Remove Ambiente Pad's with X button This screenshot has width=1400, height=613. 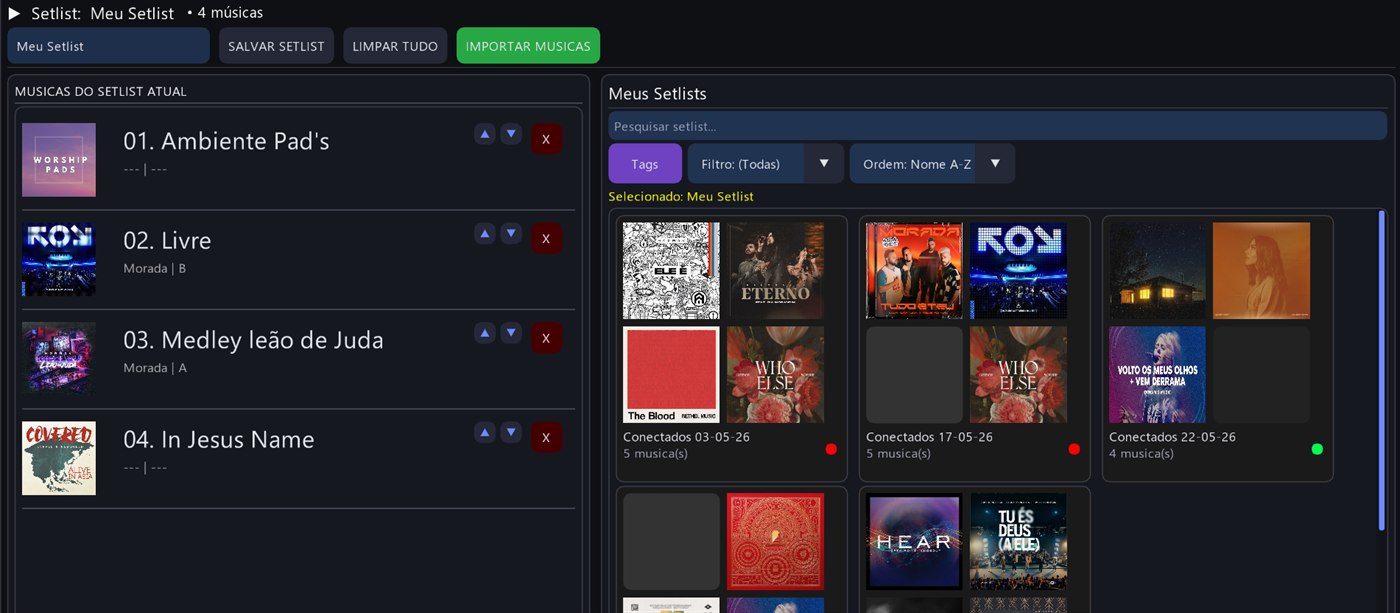(x=546, y=139)
